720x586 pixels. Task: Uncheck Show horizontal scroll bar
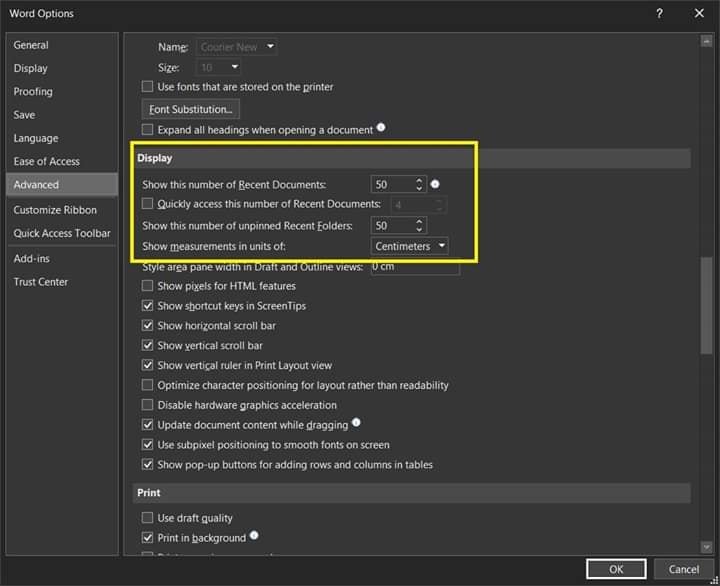click(x=147, y=325)
